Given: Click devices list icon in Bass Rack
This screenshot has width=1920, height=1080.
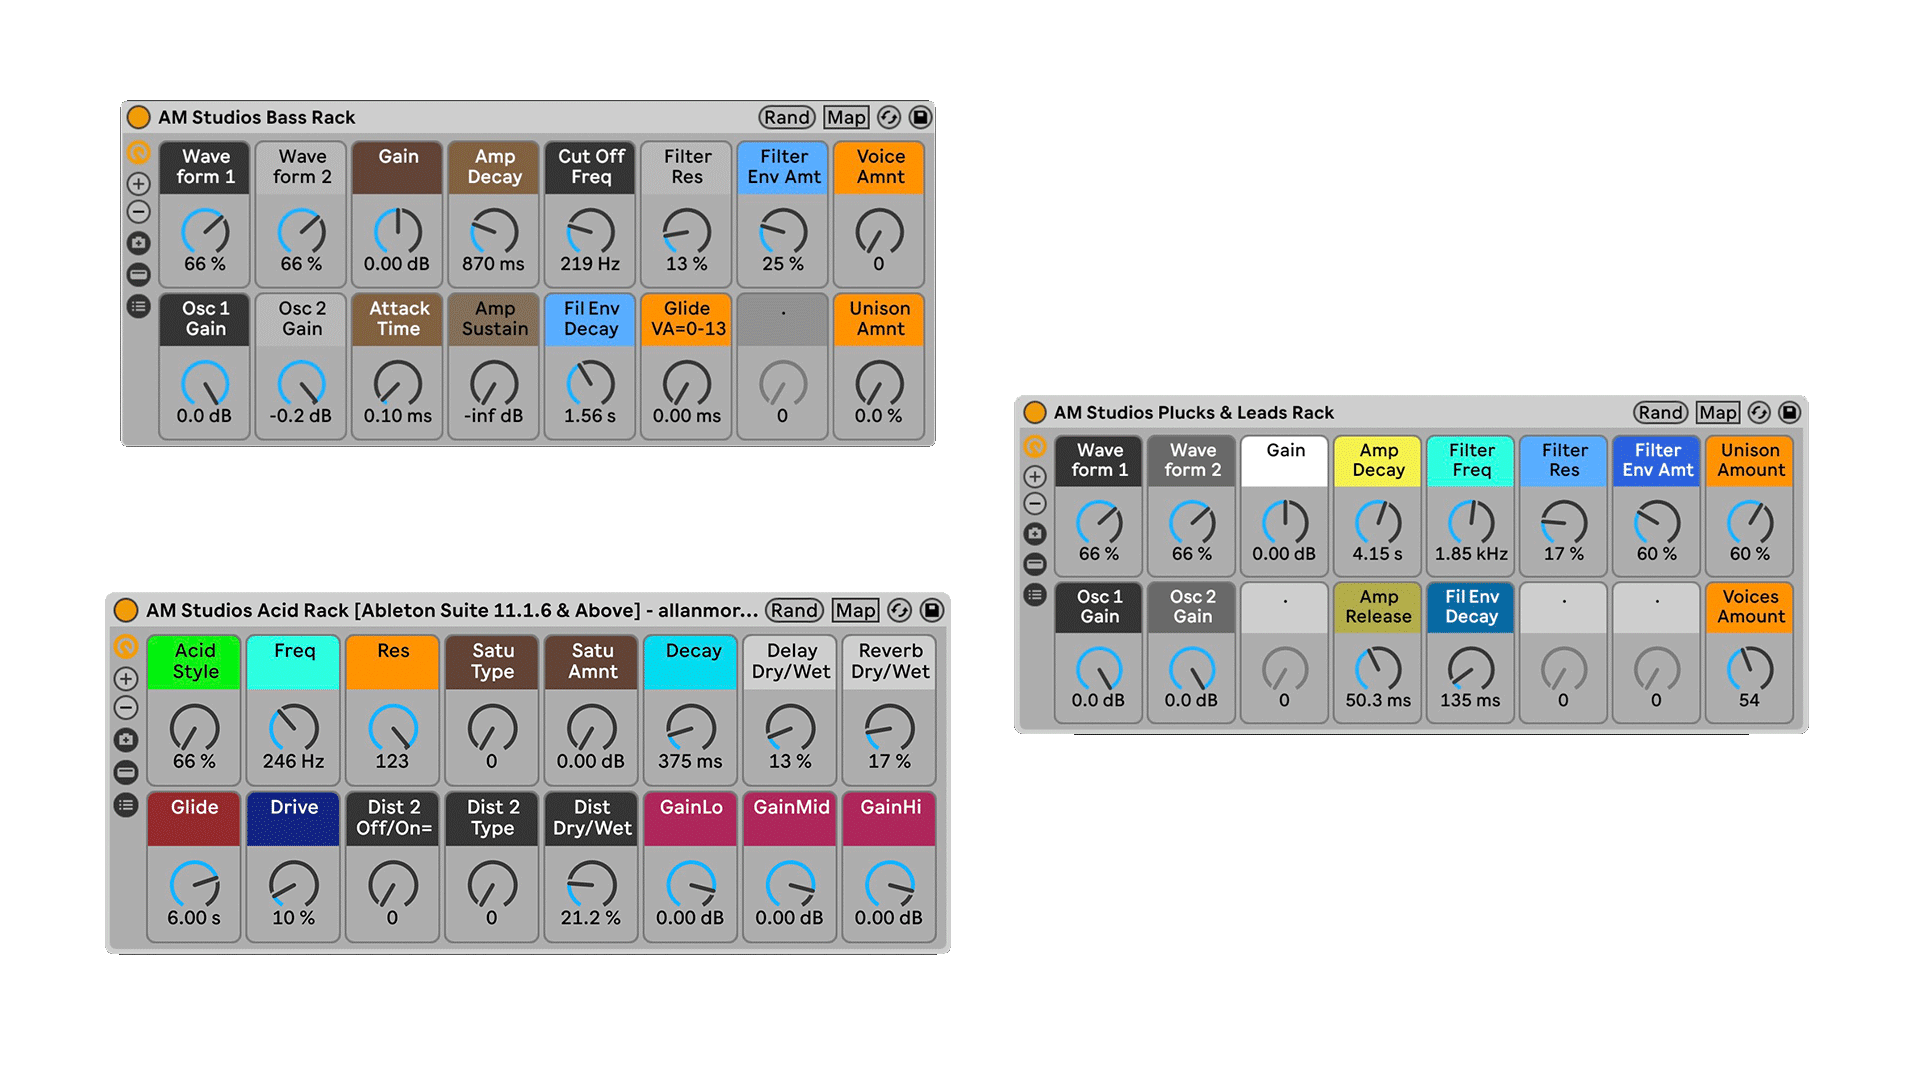Looking at the screenshot, I should [x=139, y=307].
